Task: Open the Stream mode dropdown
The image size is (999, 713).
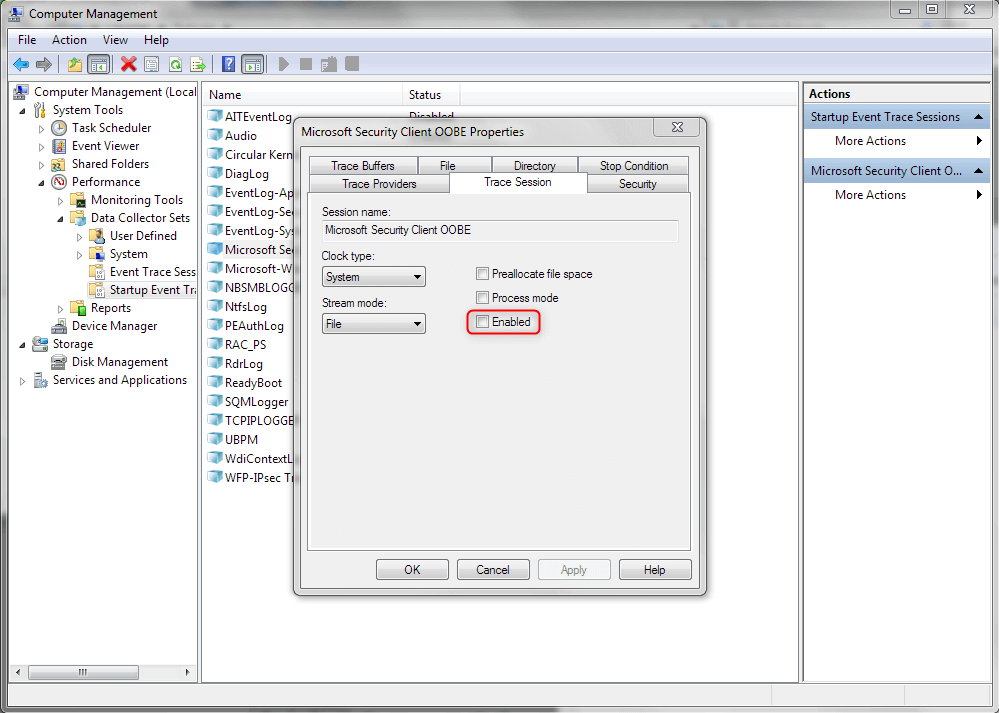Action: [x=373, y=324]
